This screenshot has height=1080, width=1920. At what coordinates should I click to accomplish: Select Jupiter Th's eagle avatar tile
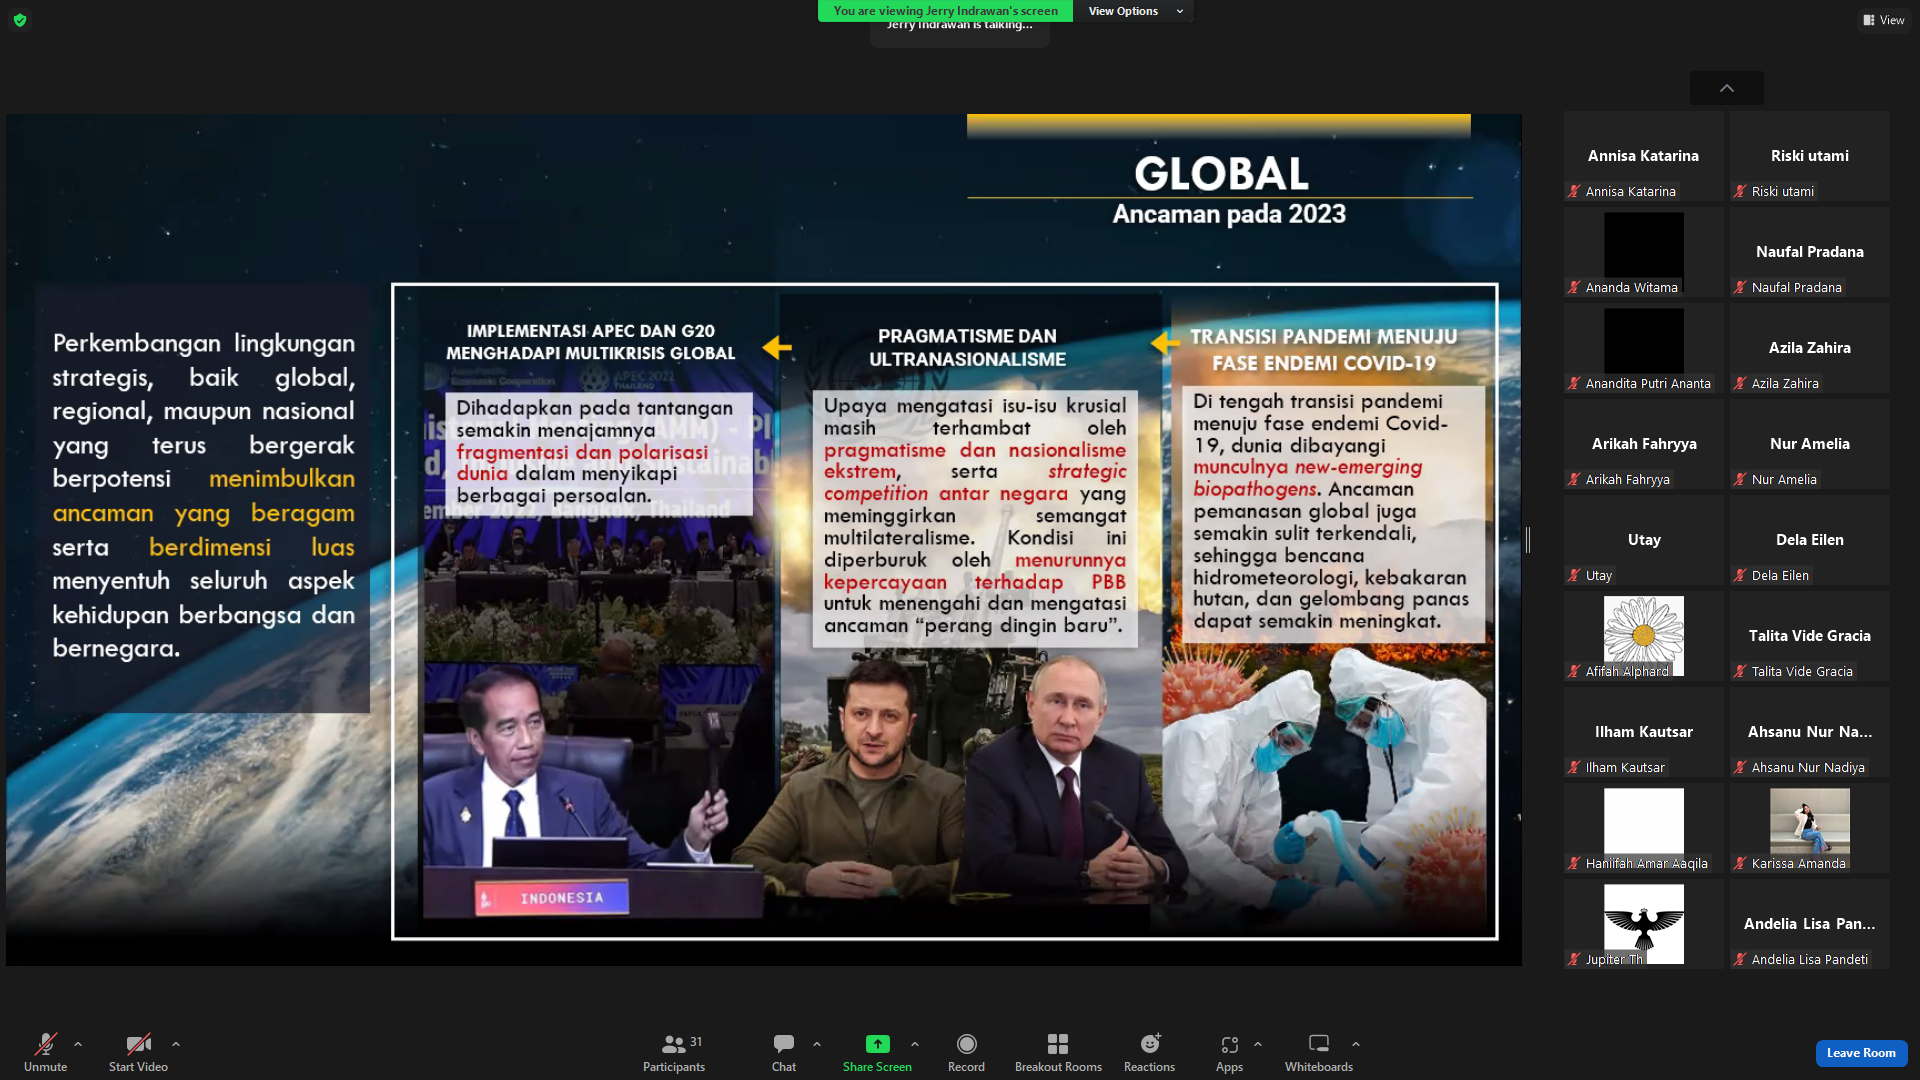click(x=1644, y=924)
